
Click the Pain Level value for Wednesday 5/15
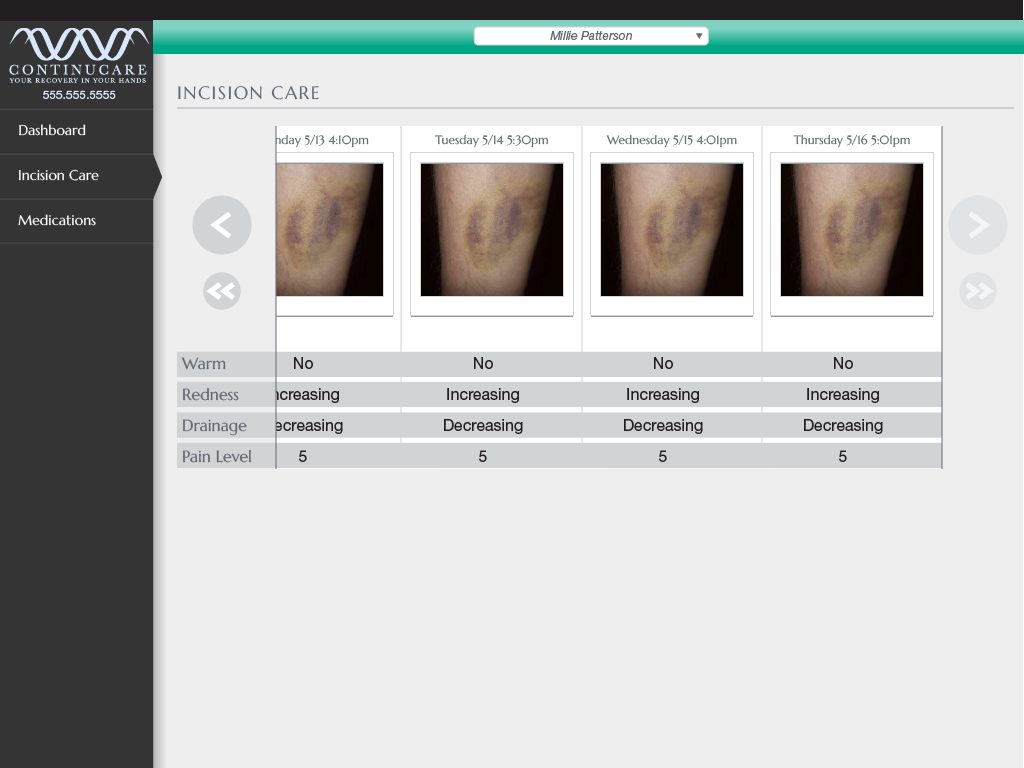663,456
